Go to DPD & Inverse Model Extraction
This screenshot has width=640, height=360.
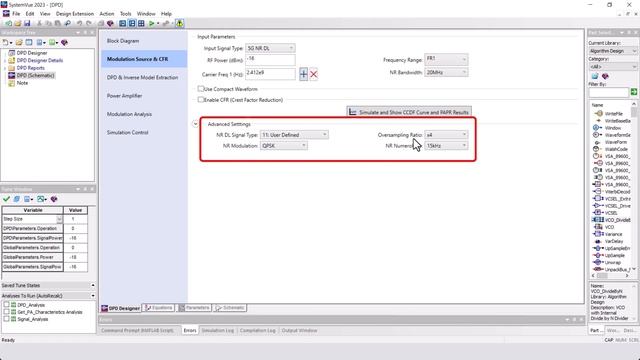click(142, 77)
